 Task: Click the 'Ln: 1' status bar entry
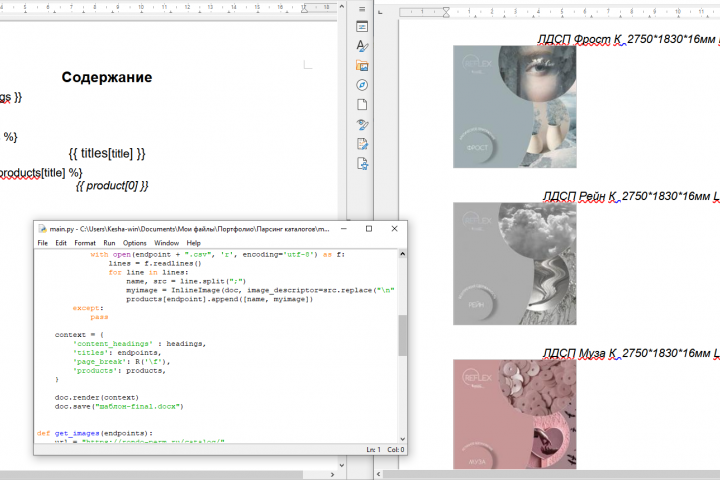[x=373, y=450]
